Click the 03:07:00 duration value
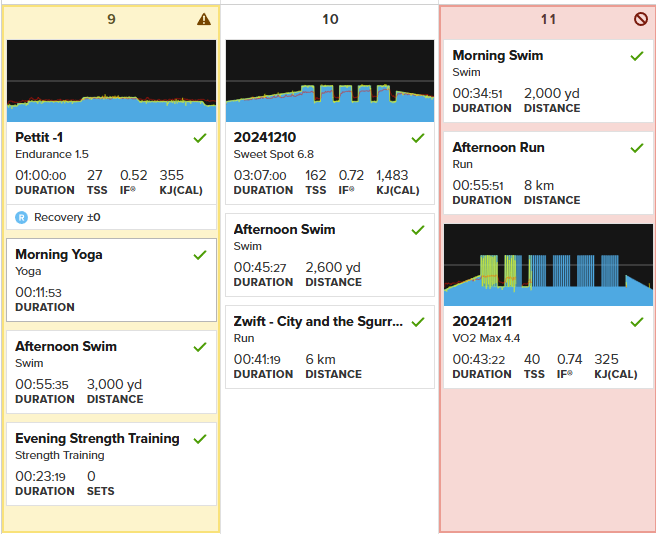The image size is (656, 534). coord(260,175)
